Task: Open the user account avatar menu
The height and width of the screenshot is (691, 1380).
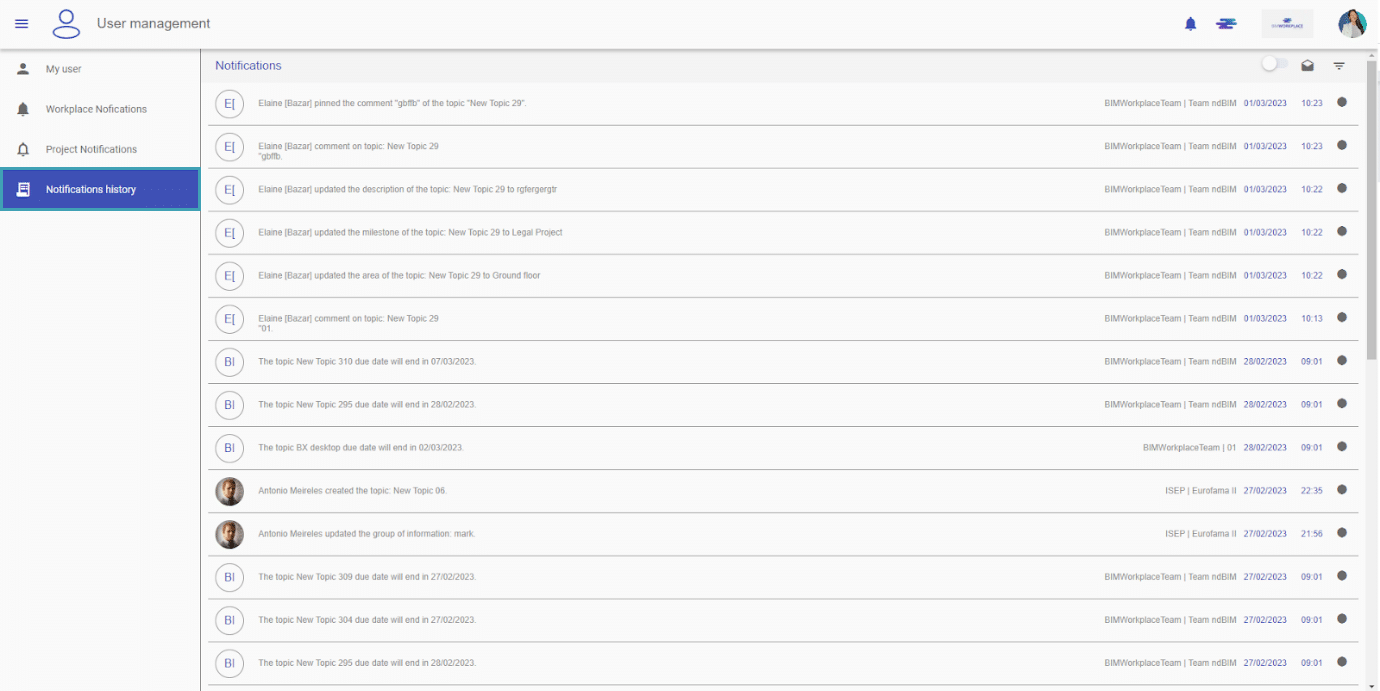Action: pos(1352,22)
